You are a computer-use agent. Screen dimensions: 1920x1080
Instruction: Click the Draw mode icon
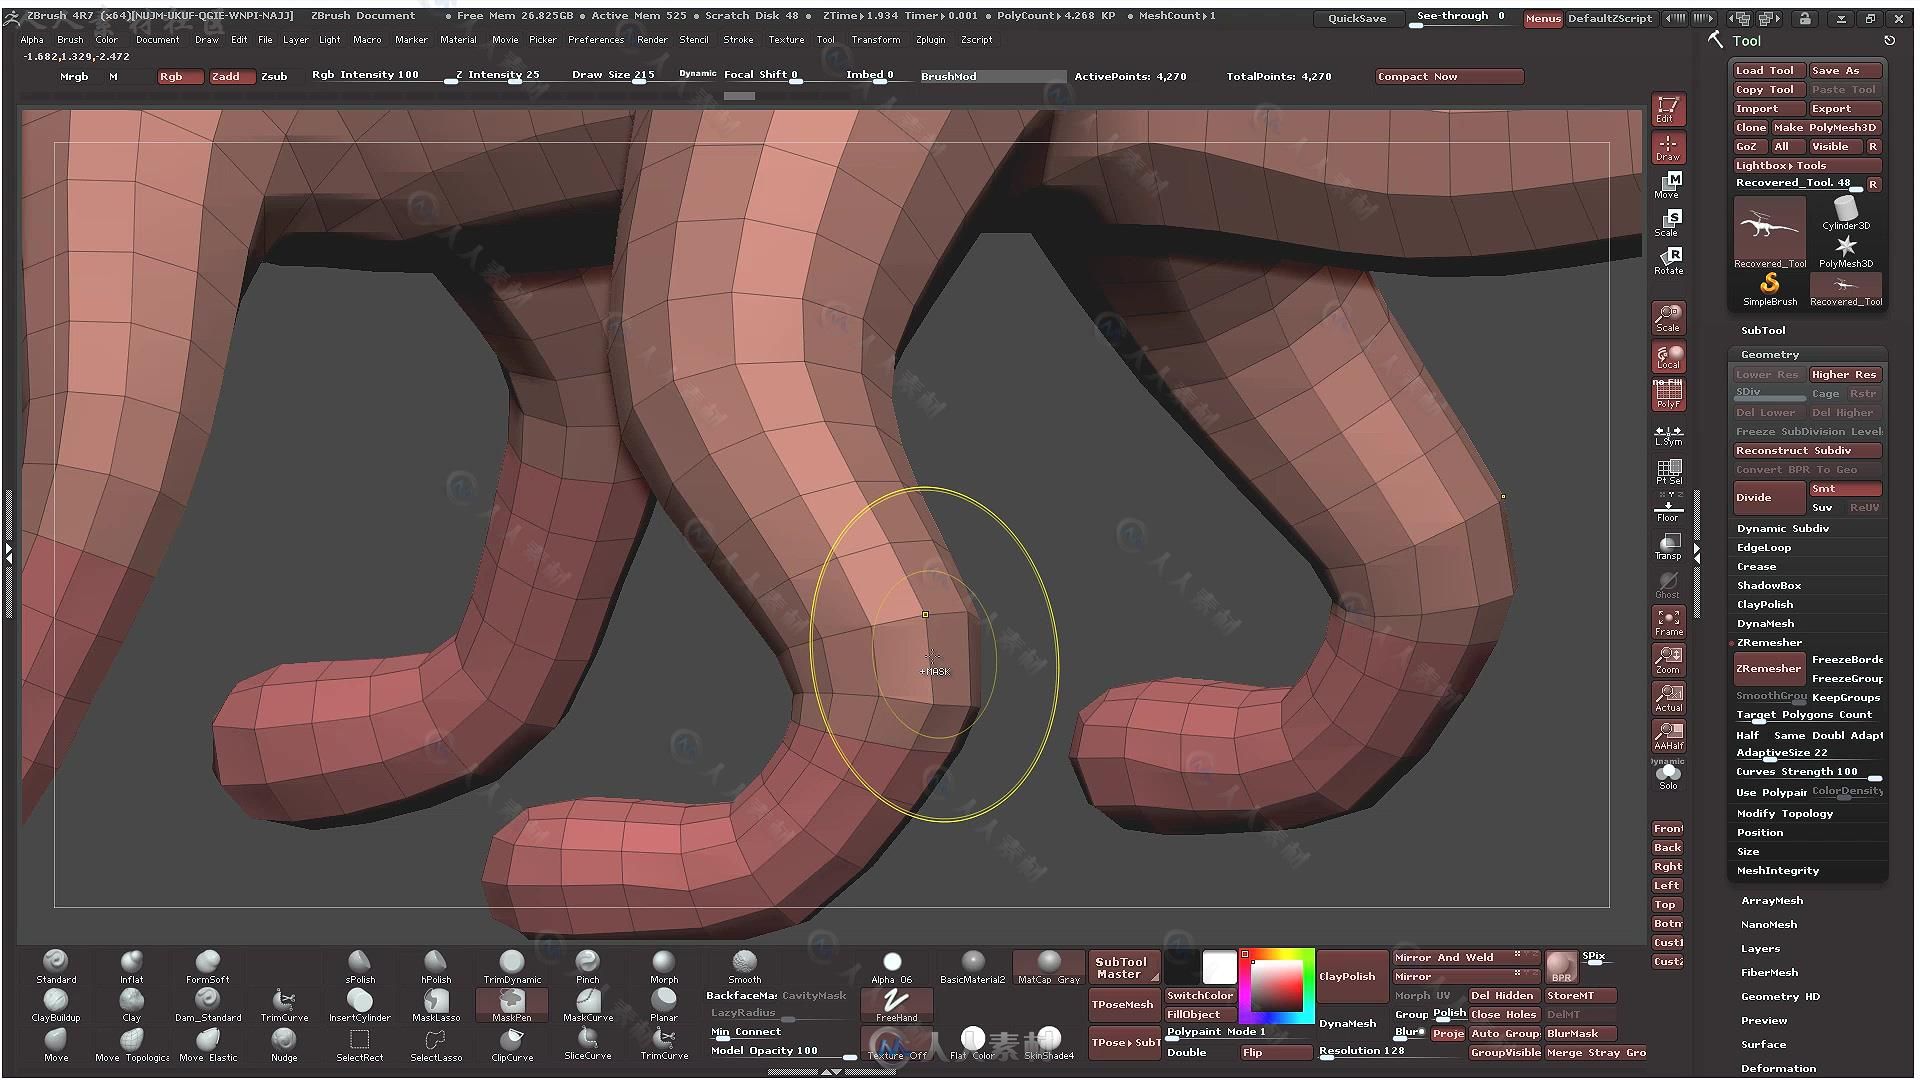(1668, 147)
